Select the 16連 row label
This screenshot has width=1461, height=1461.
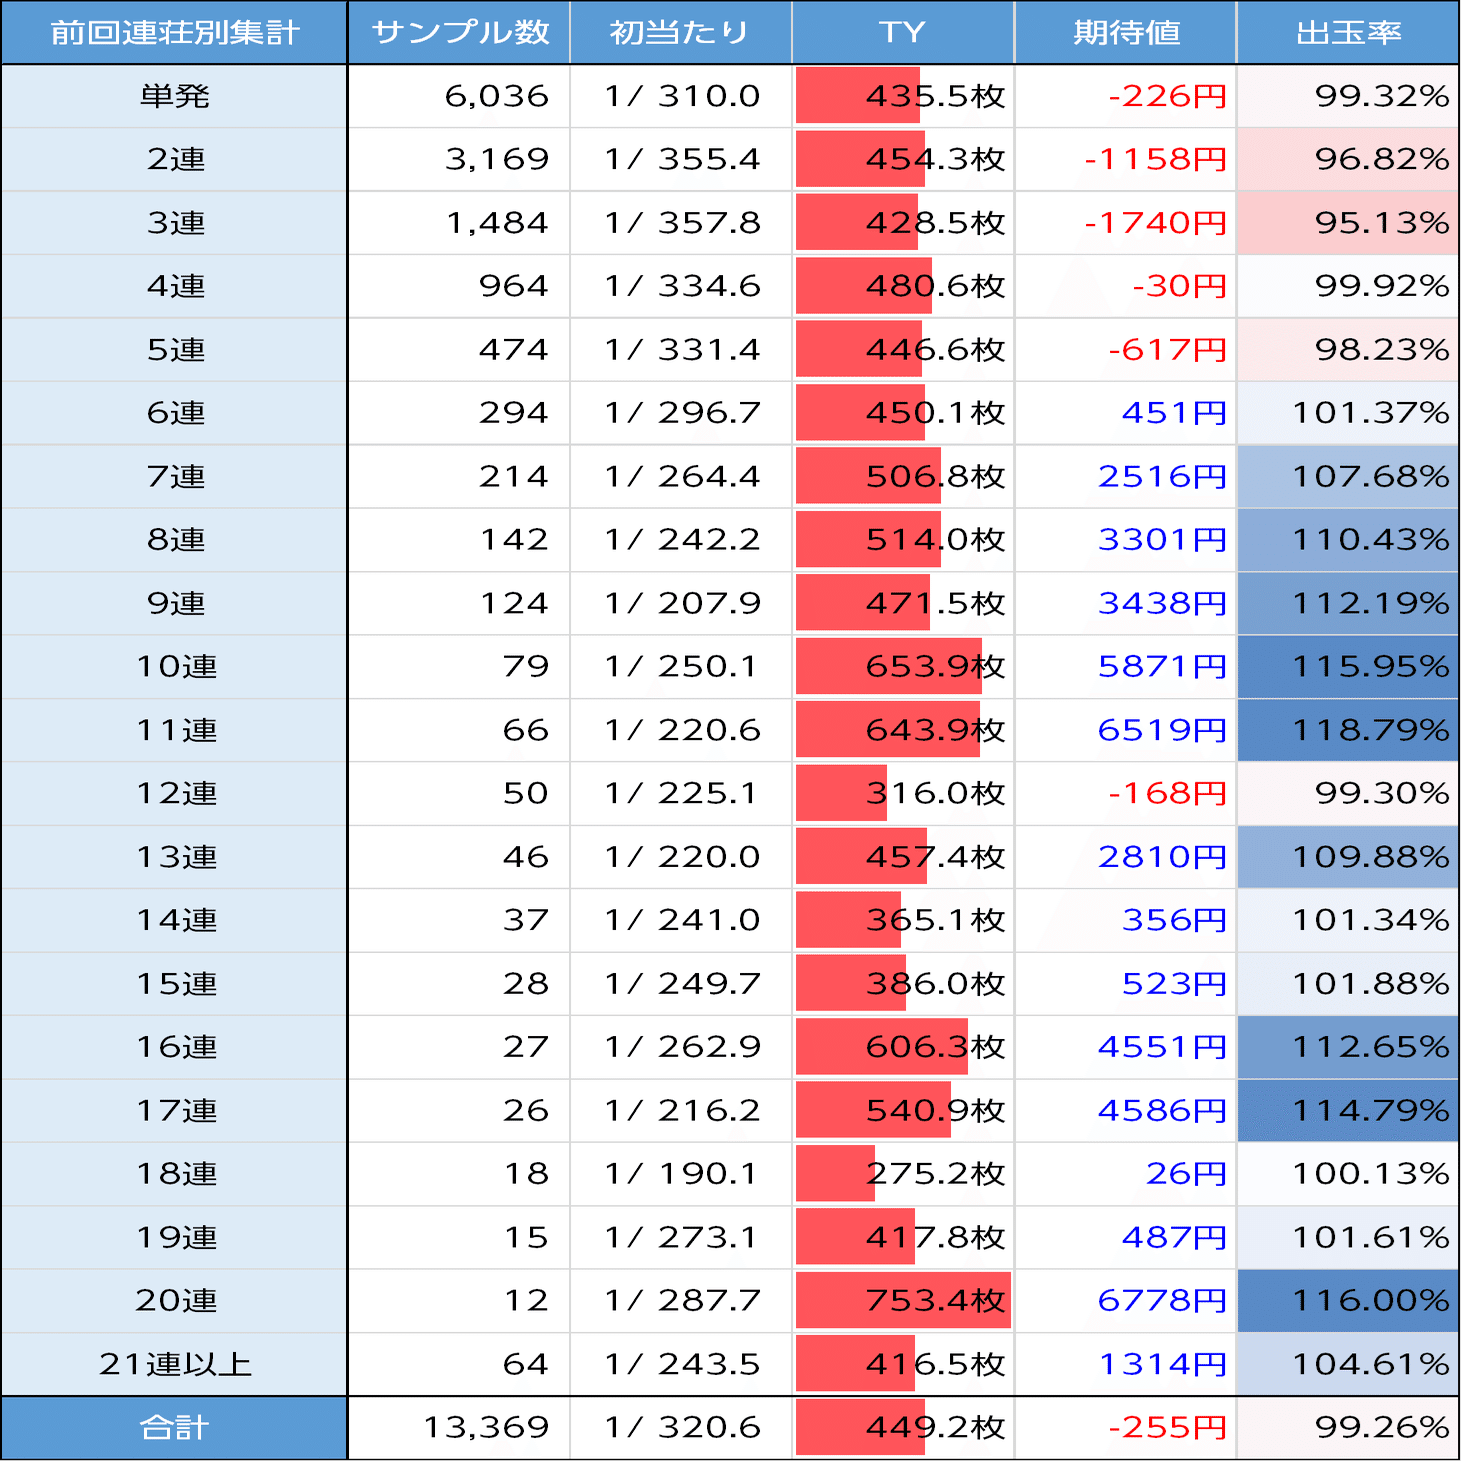point(174,1047)
